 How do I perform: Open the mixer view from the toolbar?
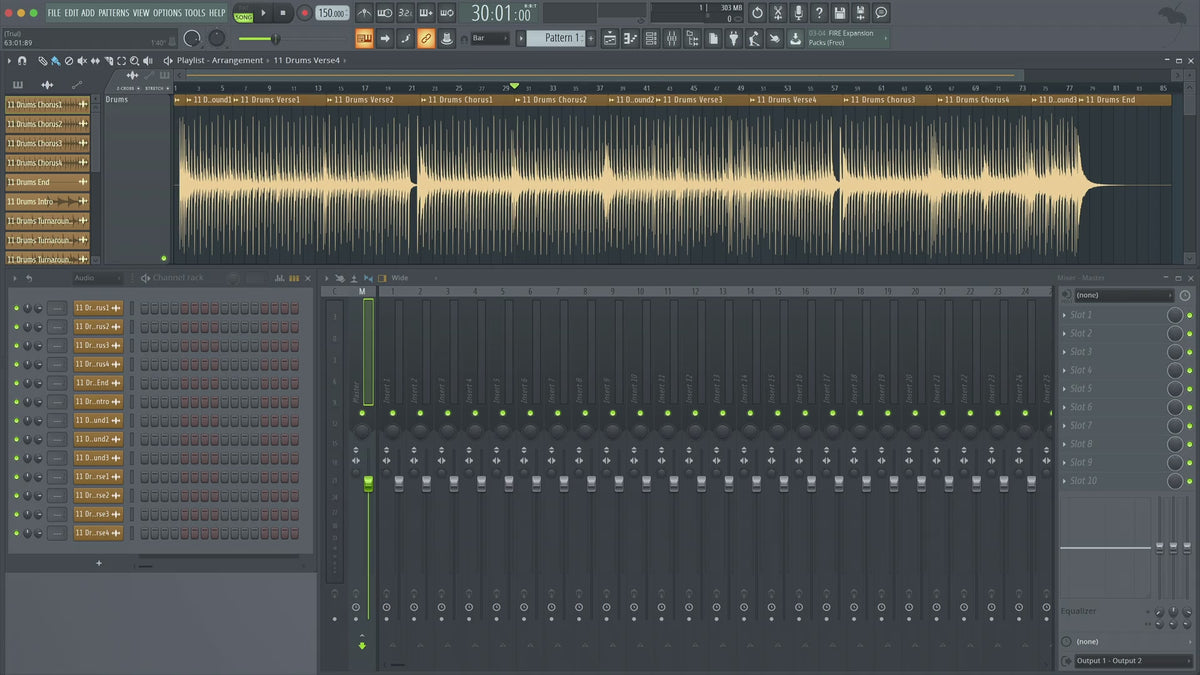671,38
